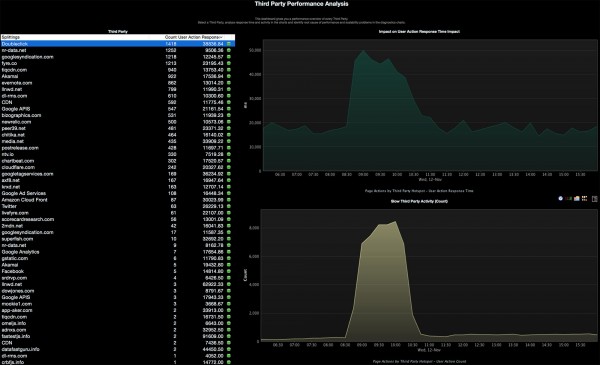Click the green status icon in fyre.co row

pyautogui.click(x=229, y=64)
